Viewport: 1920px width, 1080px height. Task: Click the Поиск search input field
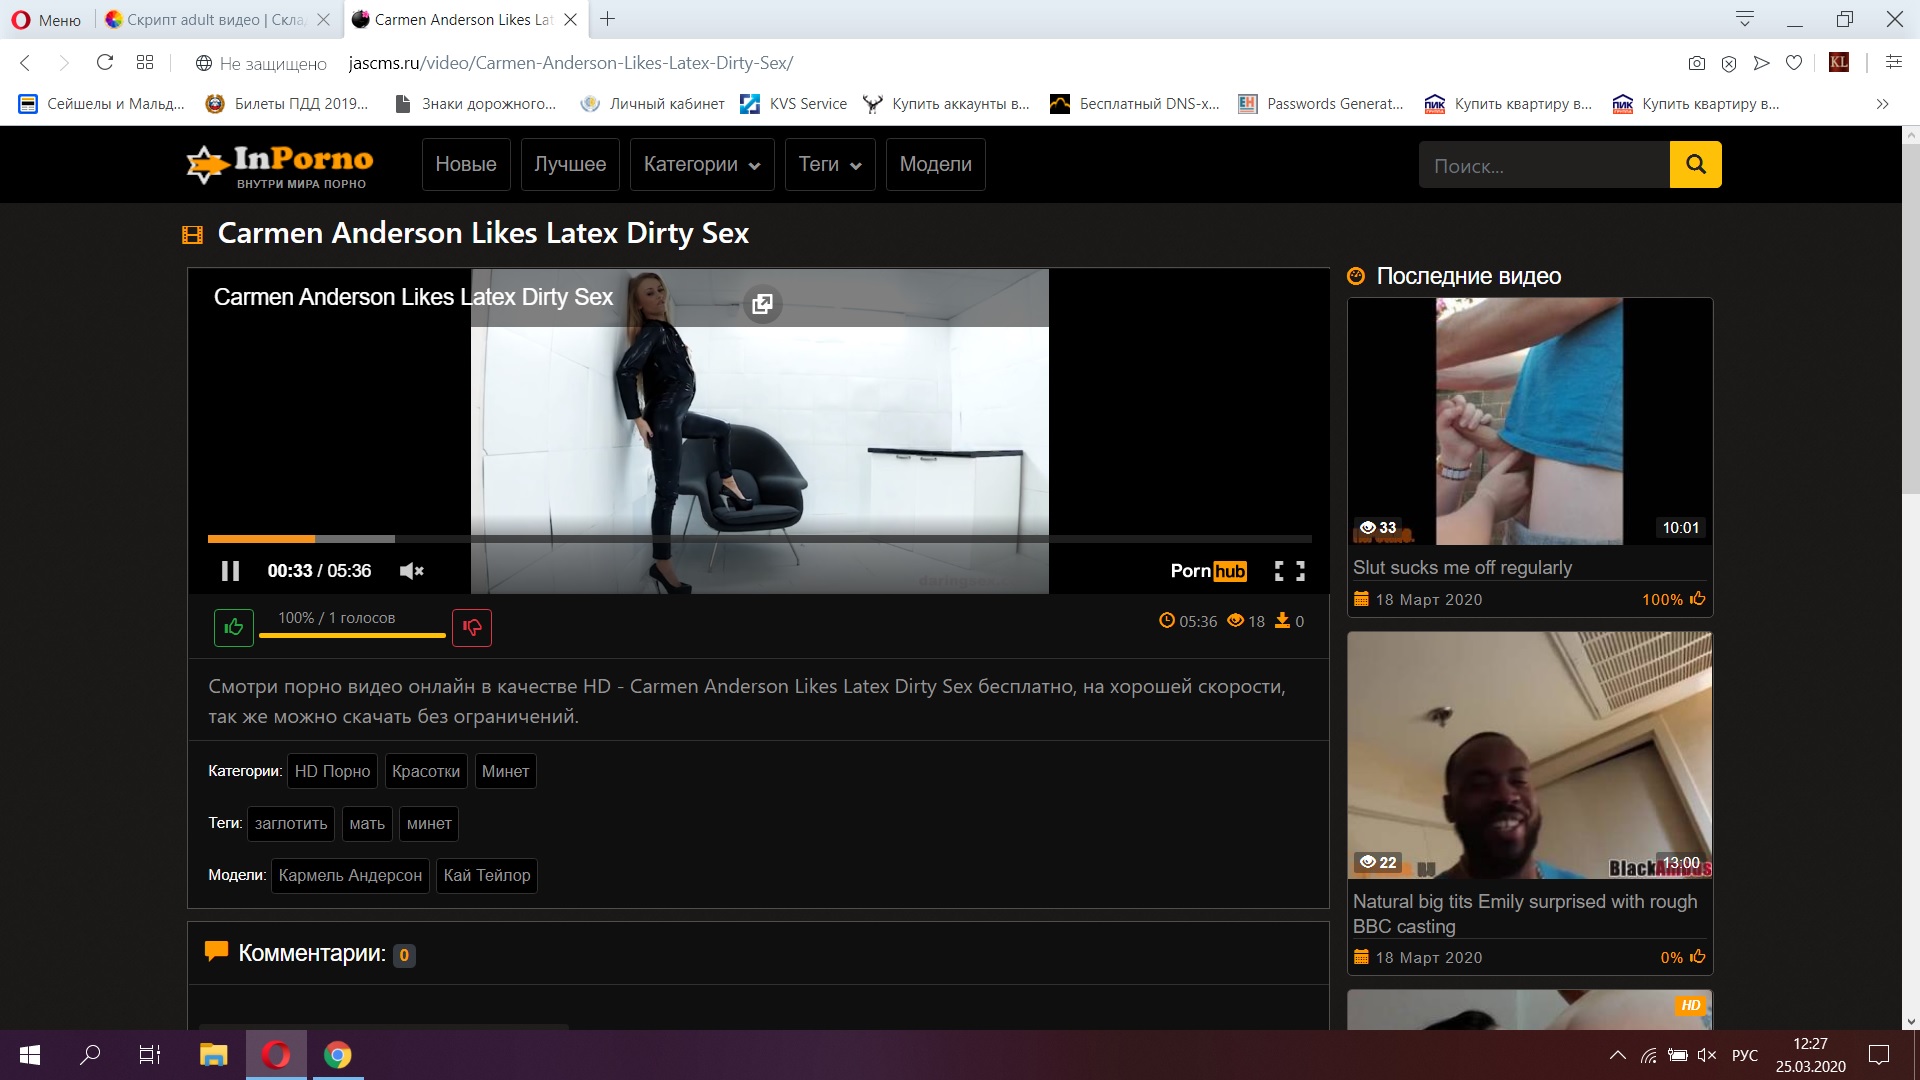coord(1543,165)
